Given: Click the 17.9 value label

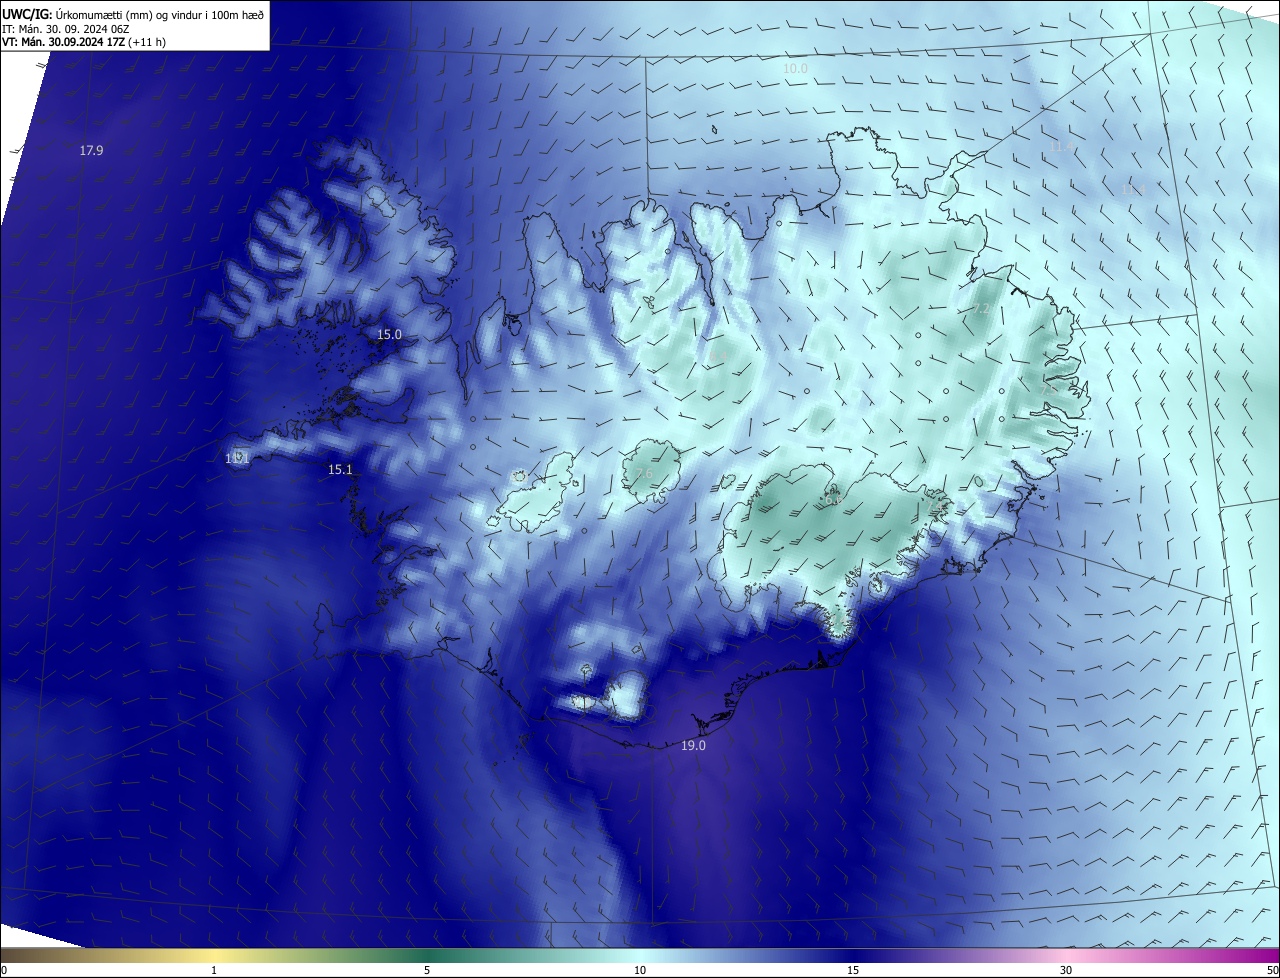Looking at the screenshot, I should pos(91,151).
